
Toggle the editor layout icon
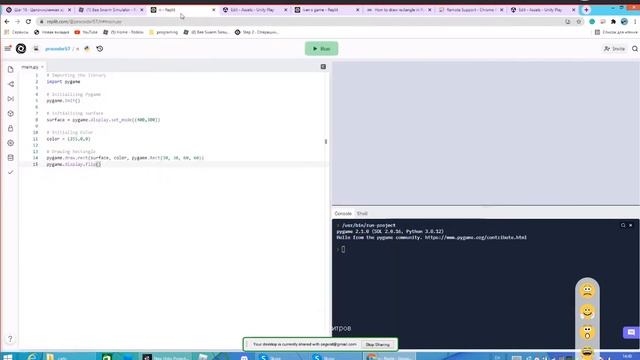pos(323,67)
